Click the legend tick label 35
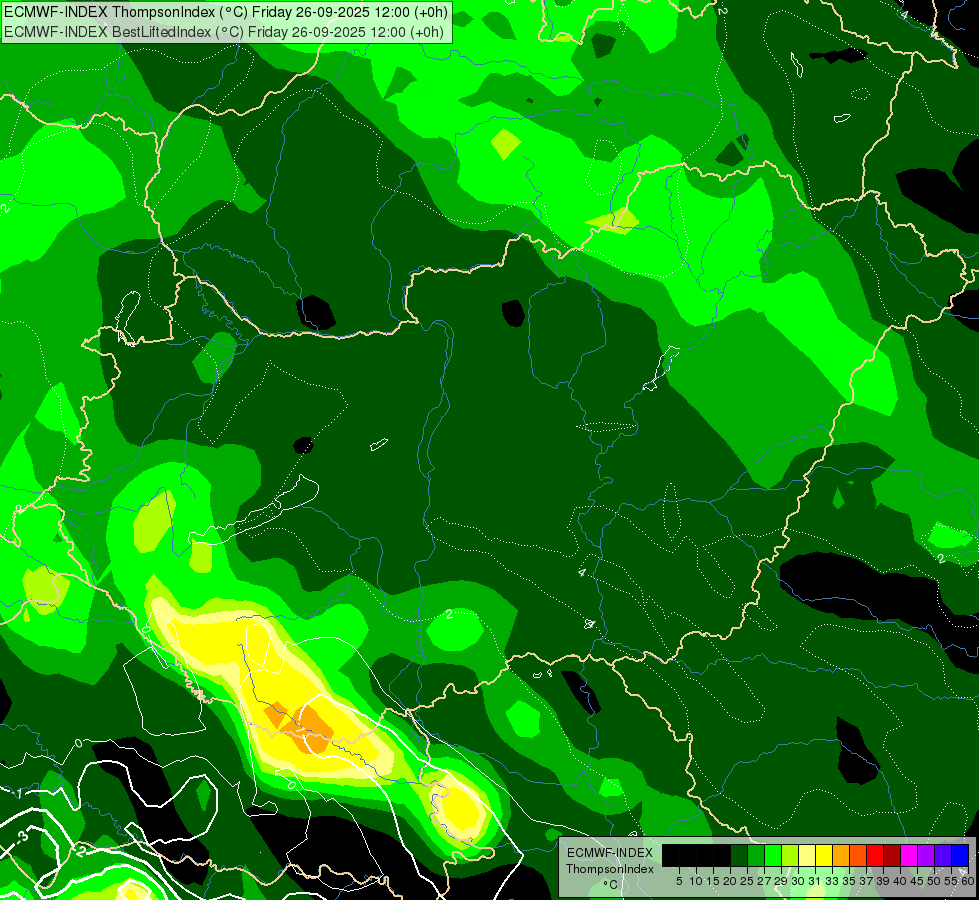The width and height of the screenshot is (979, 900). click(x=849, y=881)
